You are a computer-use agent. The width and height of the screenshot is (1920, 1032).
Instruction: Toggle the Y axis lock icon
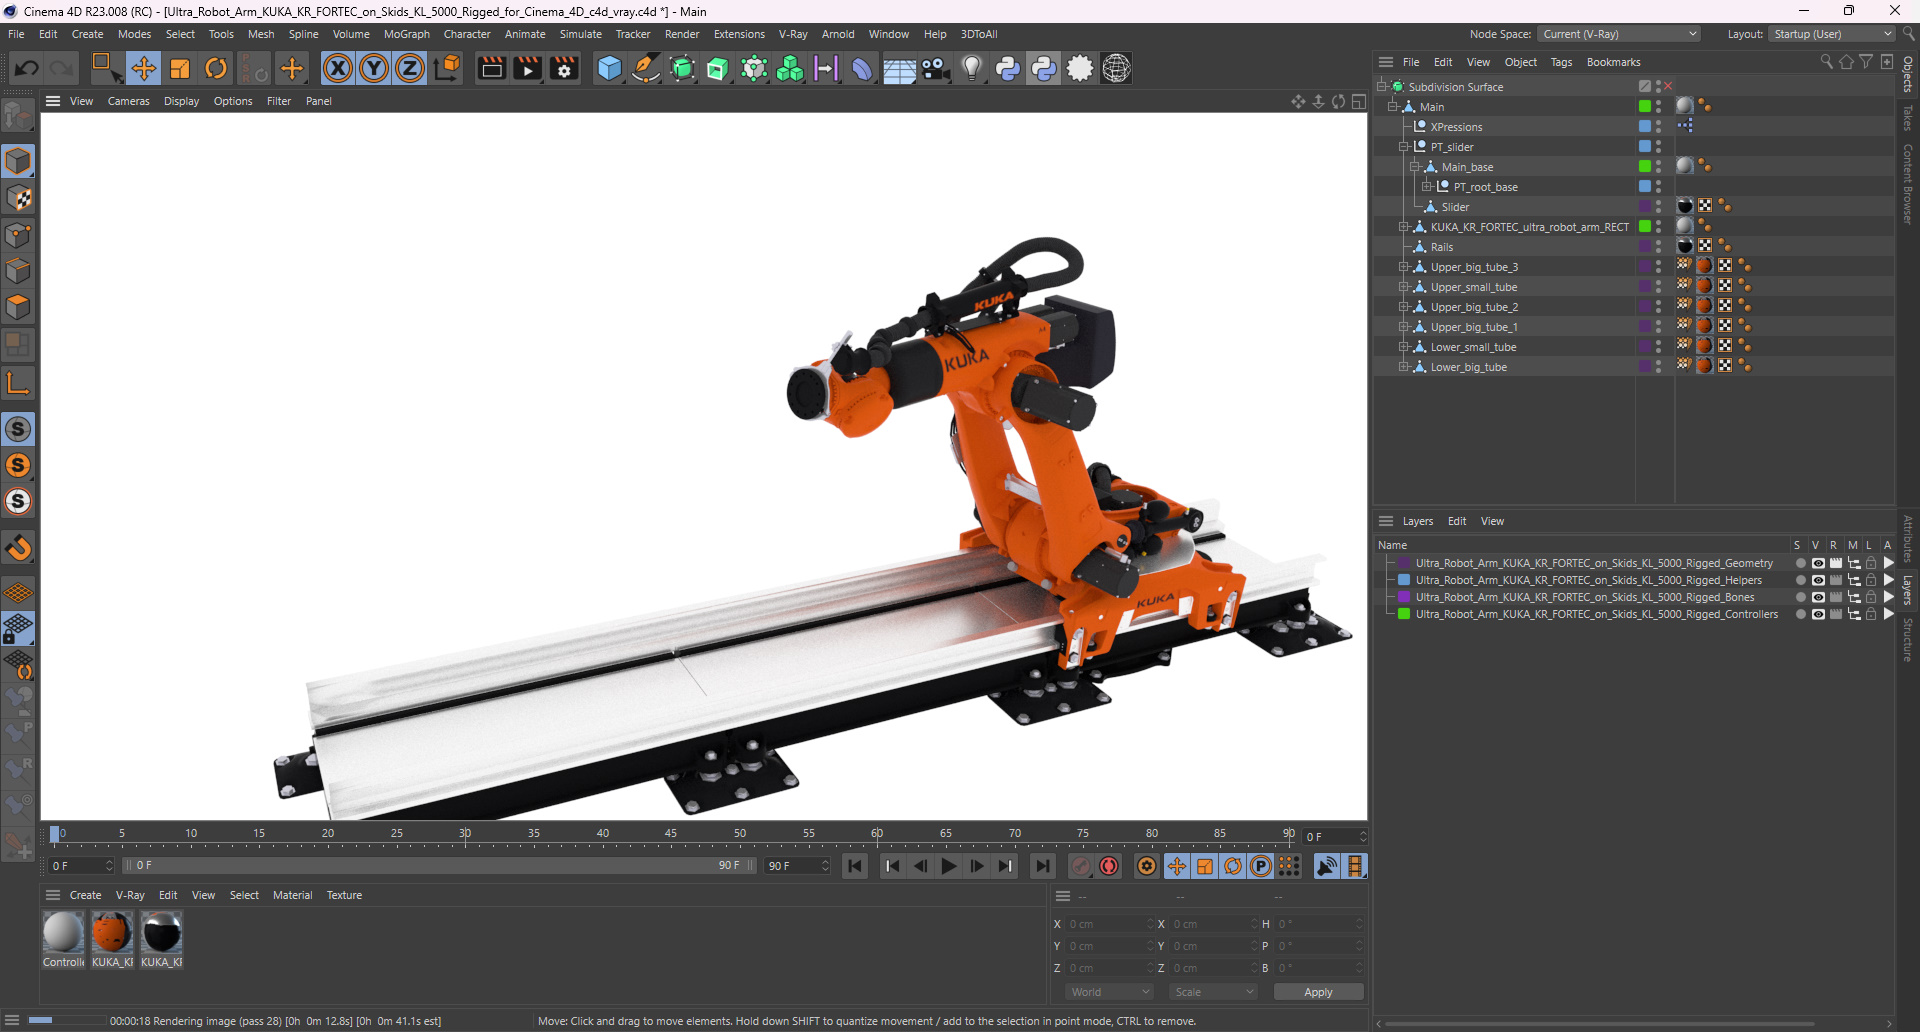coord(374,68)
